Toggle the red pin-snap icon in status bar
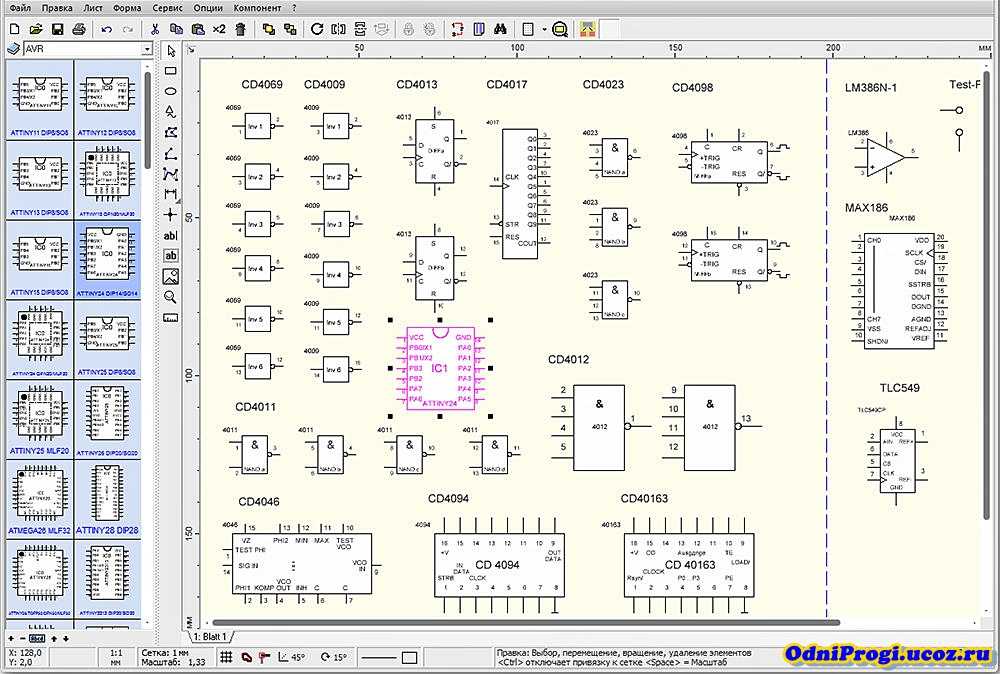The height and width of the screenshot is (674, 1000). (265, 657)
